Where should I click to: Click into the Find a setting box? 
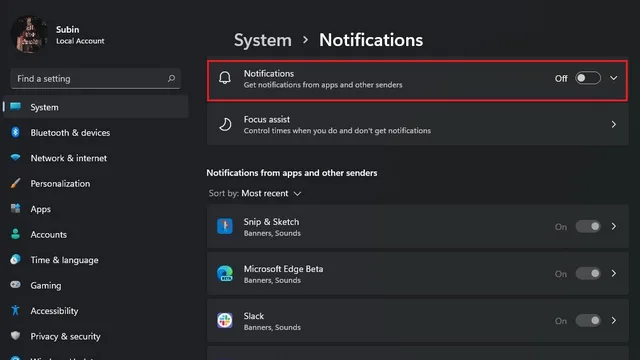[96, 78]
